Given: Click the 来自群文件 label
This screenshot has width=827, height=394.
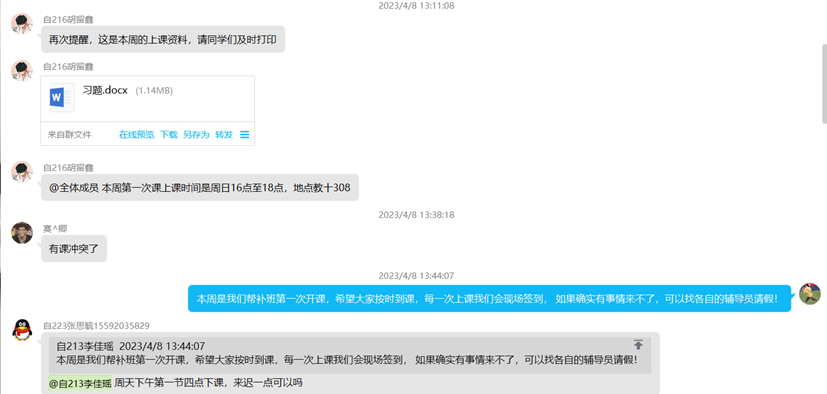Looking at the screenshot, I should pos(70,134).
